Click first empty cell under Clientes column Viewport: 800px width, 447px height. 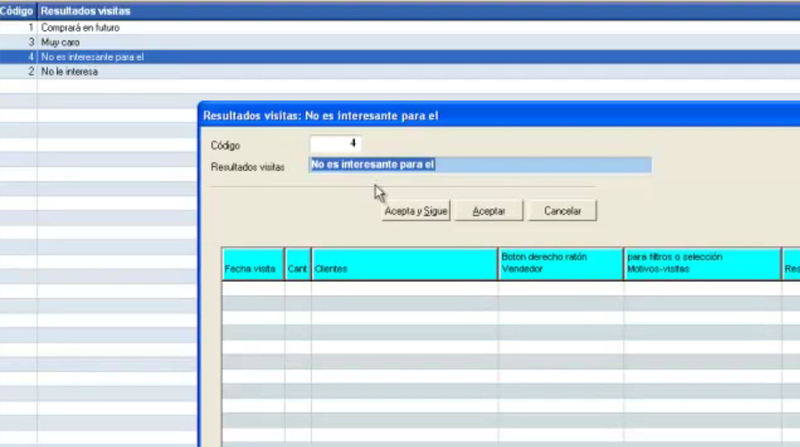[x=404, y=289]
